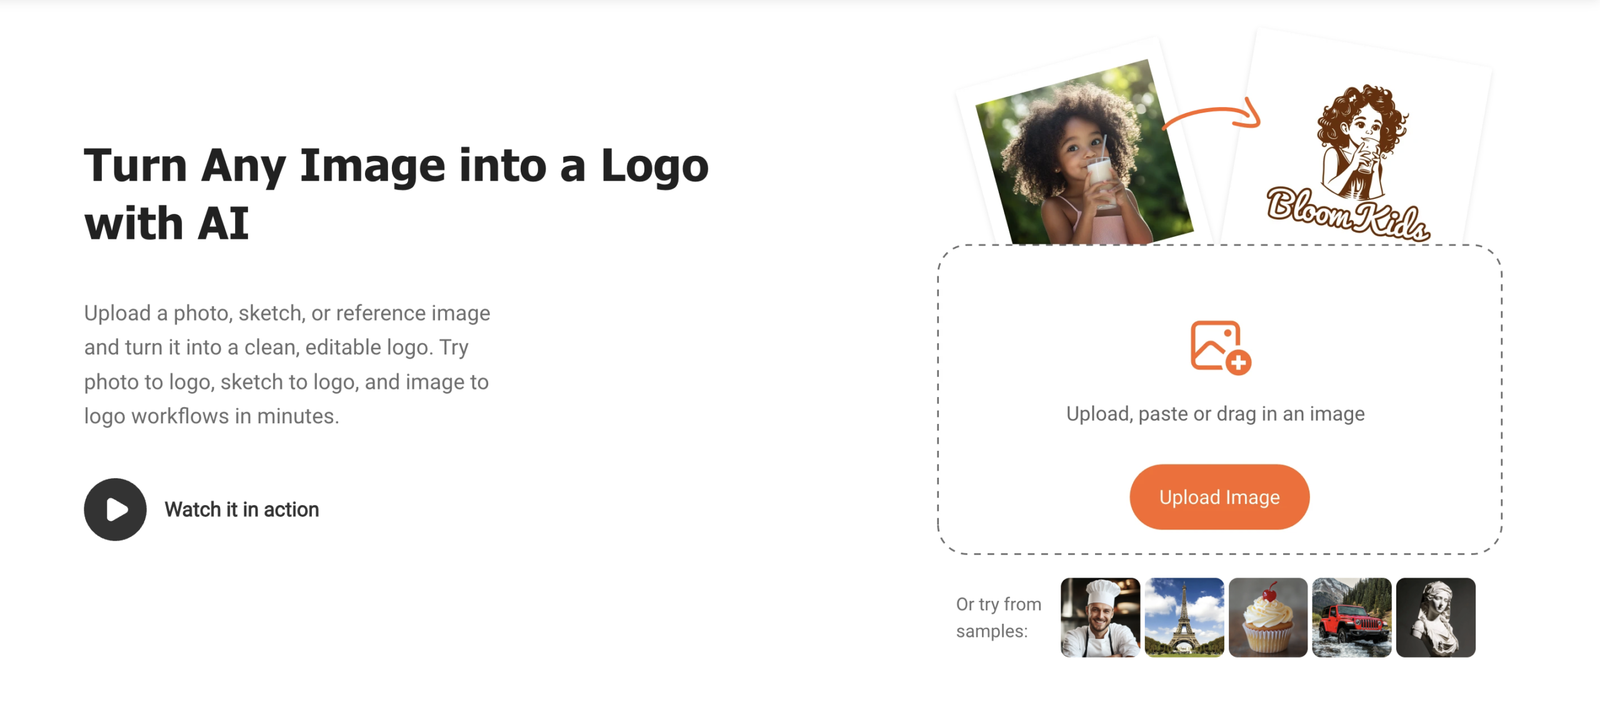The image size is (1600, 709).
Task: Click the Upload, paste or drag text
Action: (1215, 414)
